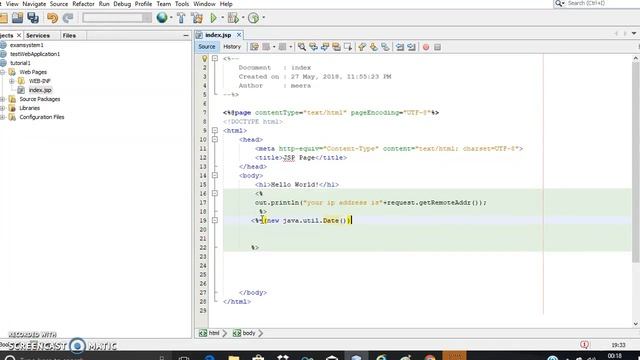Click Find Previous Occurrence icon
This screenshot has width=640, height=360.
(313, 47)
